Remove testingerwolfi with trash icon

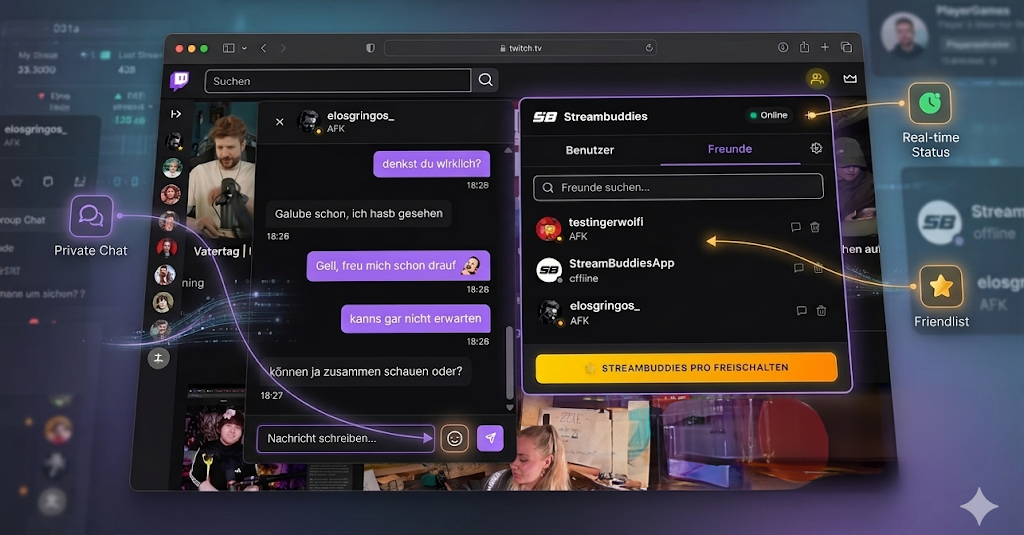pos(815,227)
